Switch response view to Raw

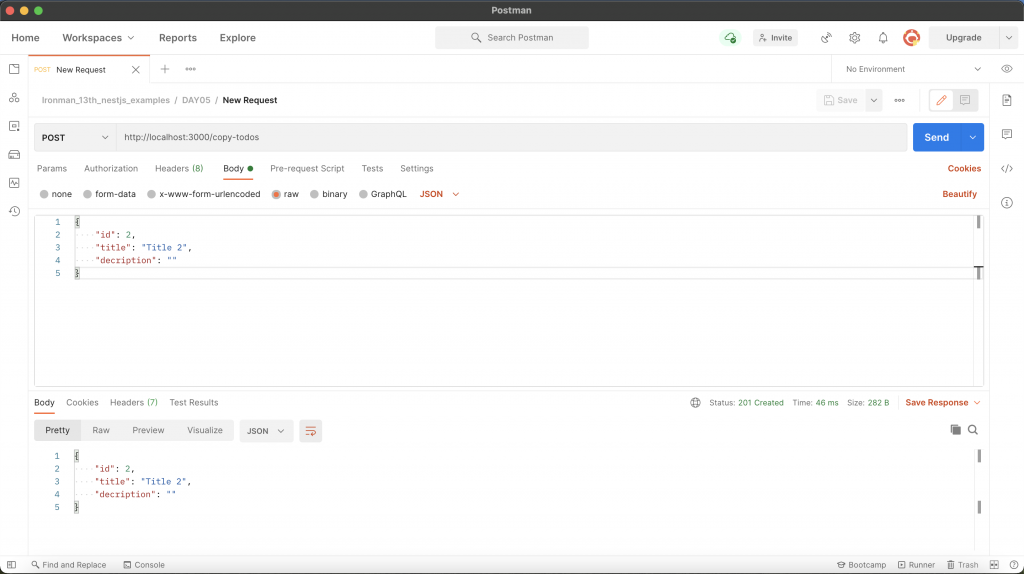pyautogui.click(x=101, y=430)
